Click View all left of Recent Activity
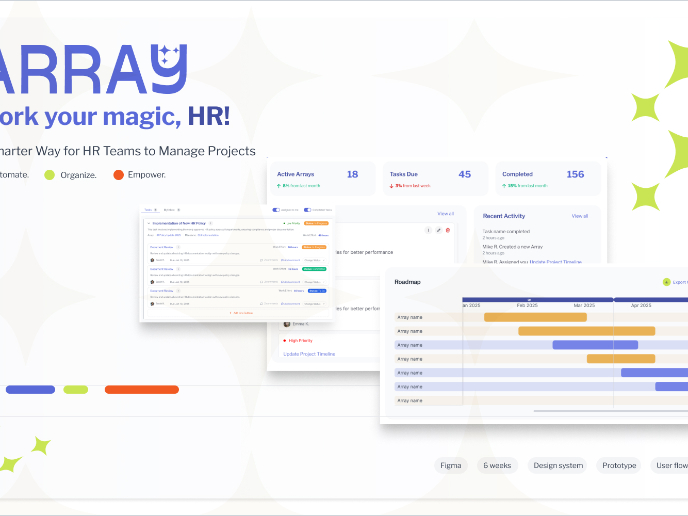Viewport: 688px width, 516px height. (x=445, y=214)
